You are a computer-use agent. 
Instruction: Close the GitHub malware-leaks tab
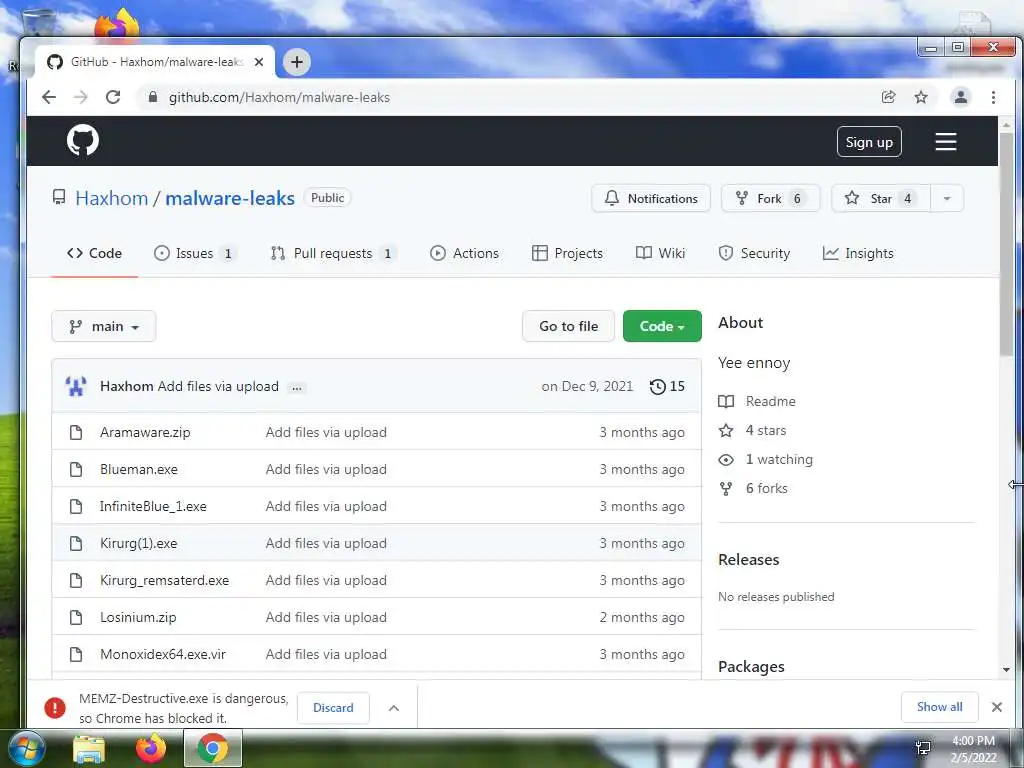(259, 62)
